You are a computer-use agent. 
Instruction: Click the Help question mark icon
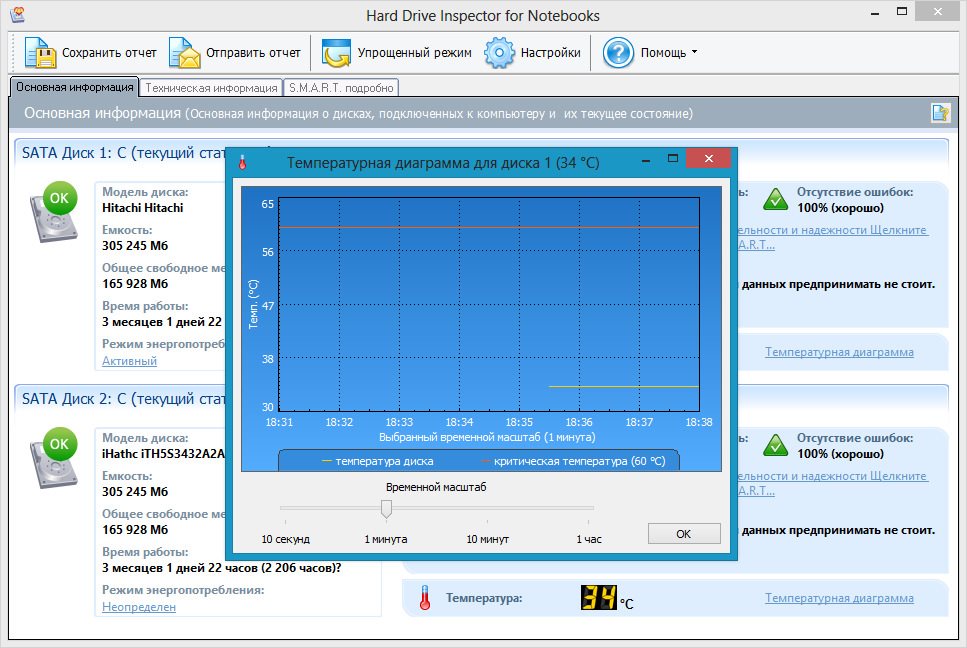[618, 52]
